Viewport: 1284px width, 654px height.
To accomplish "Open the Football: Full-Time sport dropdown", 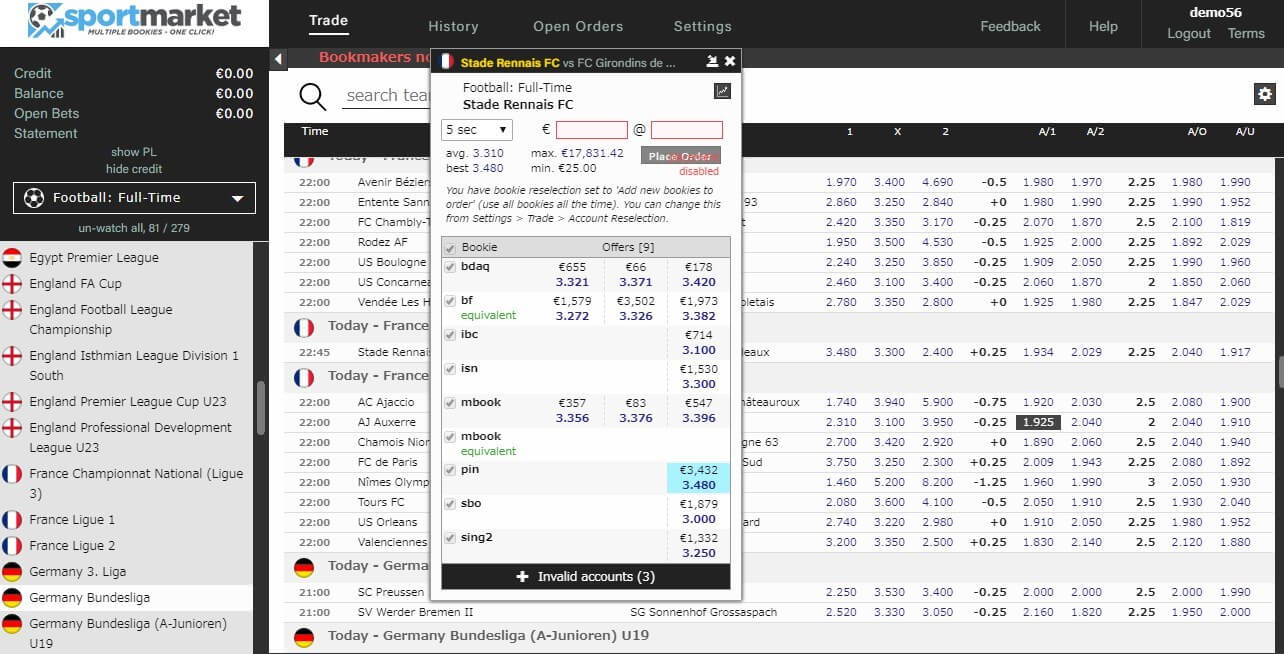I will pyautogui.click(x=135, y=198).
